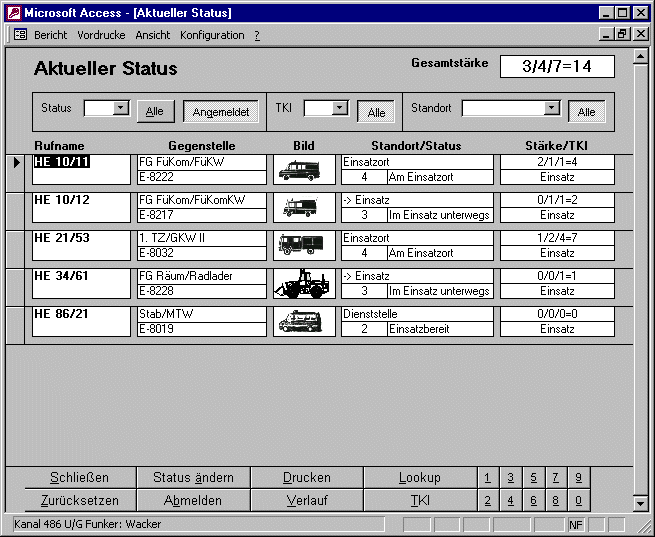
Task: Select the HE 34/61 wheel loader picture
Action: click(304, 284)
